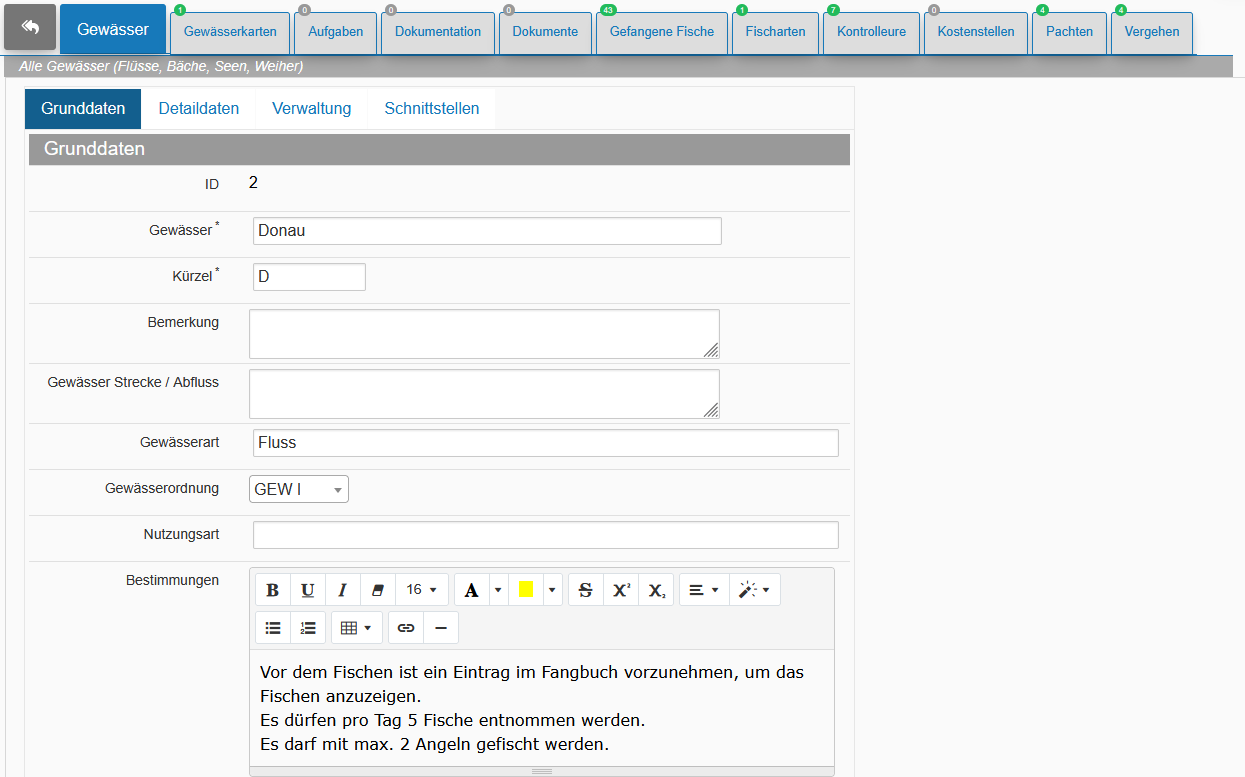Click the Gewässerart field containing Fluss
The height and width of the screenshot is (777, 1245).
pyautogui.click(x=546, y=443)
